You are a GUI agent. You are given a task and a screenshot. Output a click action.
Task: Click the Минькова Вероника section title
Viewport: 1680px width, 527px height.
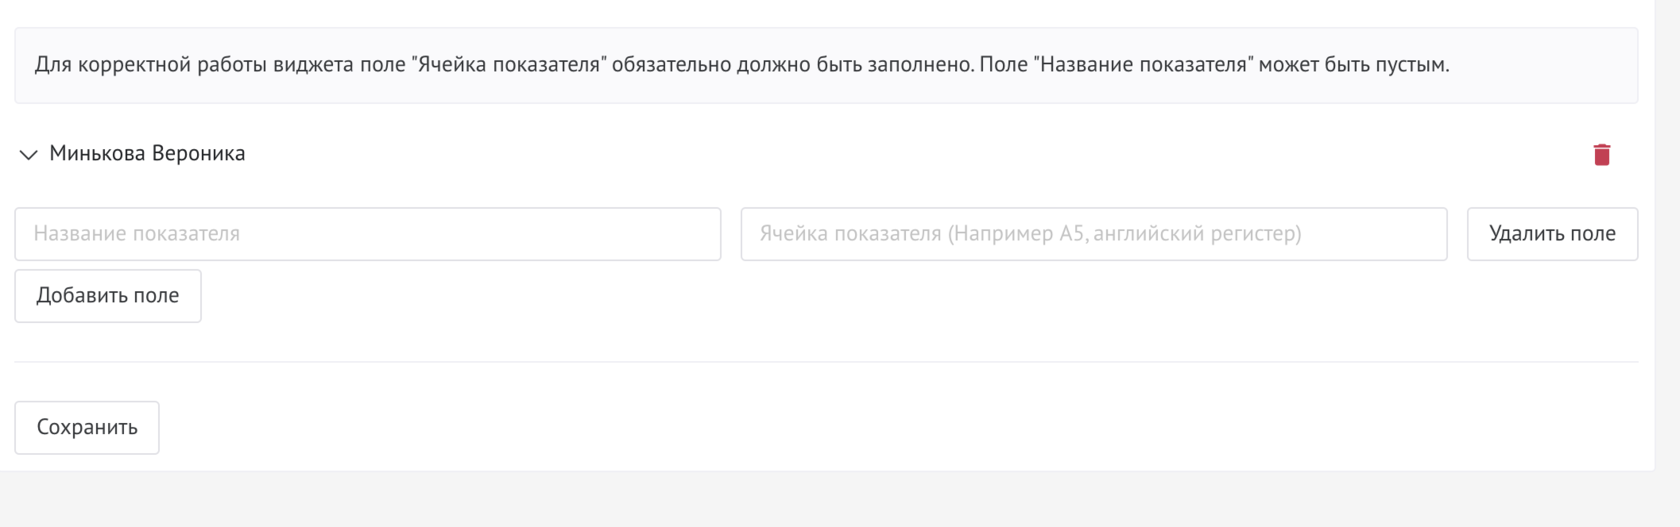(x=147, y=153)
